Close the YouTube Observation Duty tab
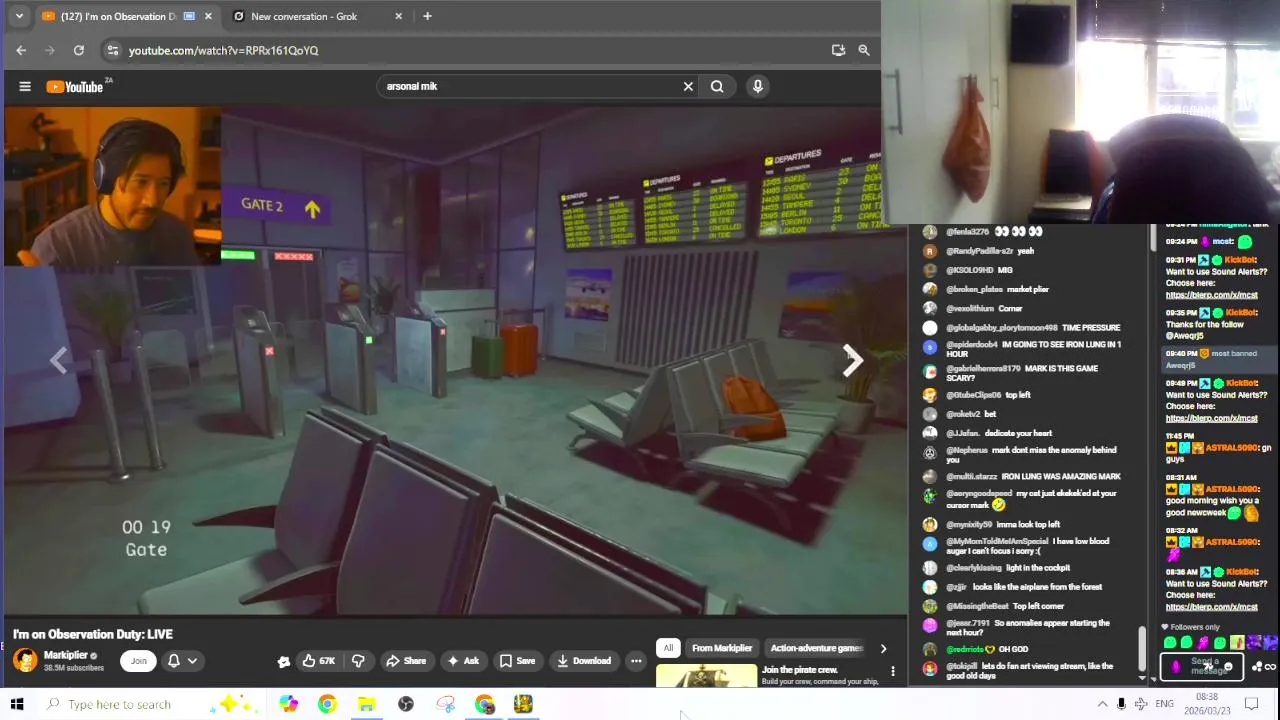 208,16
